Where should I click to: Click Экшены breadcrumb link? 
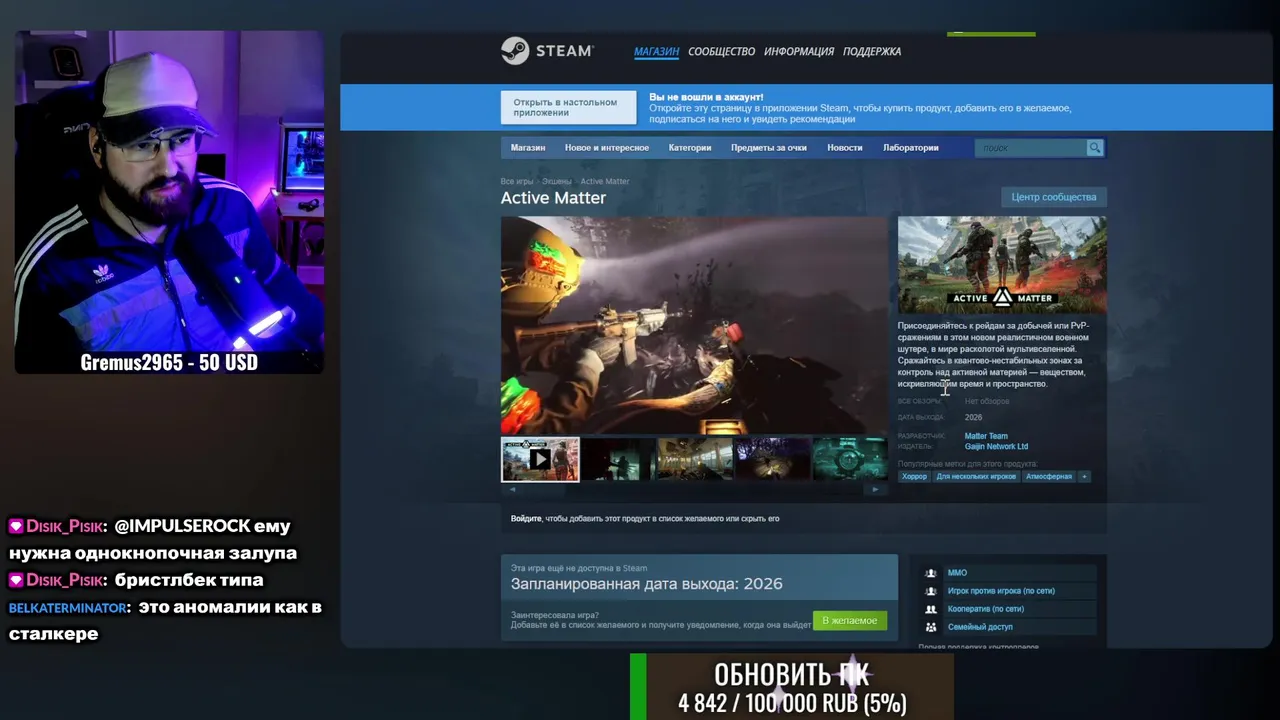[557, 182]
